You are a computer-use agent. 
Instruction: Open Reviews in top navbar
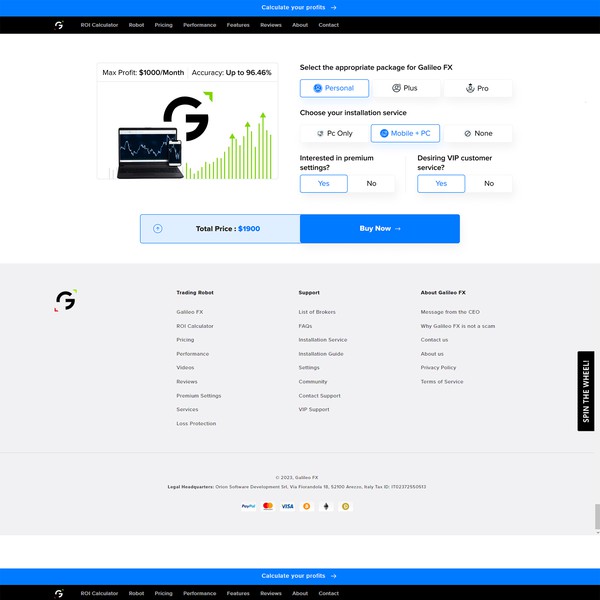tap(271, 25)
